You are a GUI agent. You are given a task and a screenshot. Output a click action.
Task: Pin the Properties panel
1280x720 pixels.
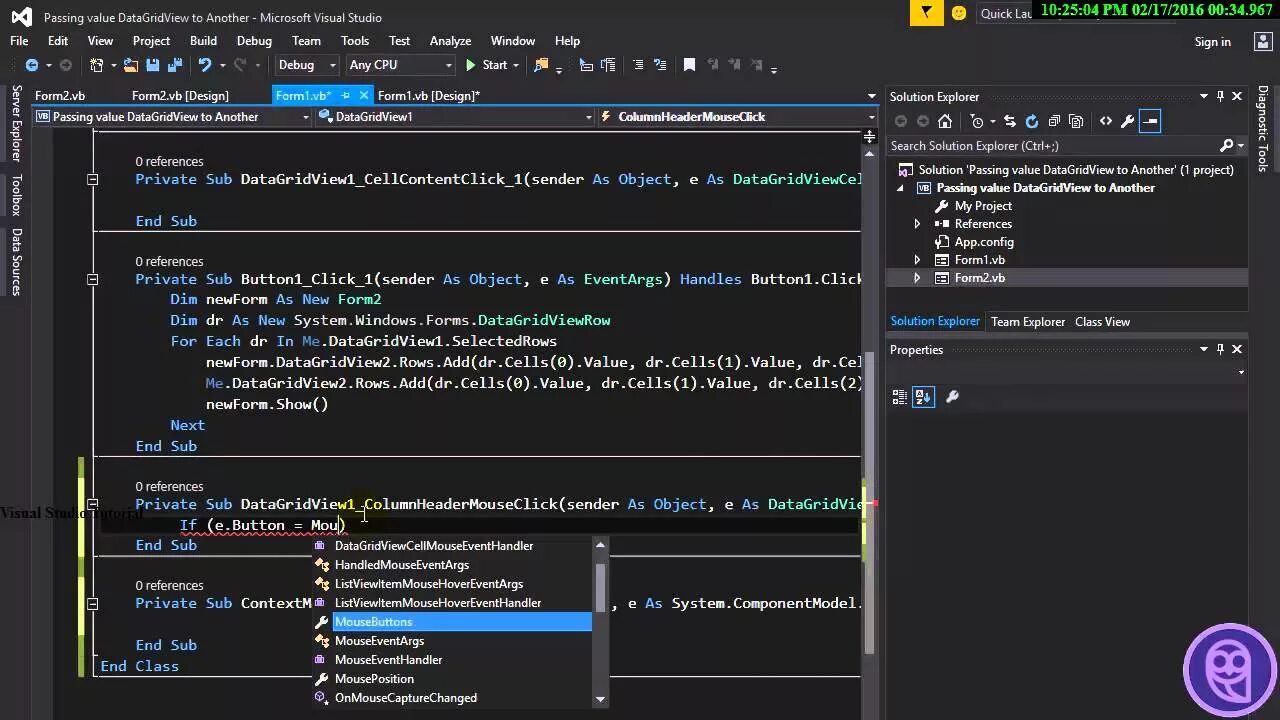[x=1220, y=350]
